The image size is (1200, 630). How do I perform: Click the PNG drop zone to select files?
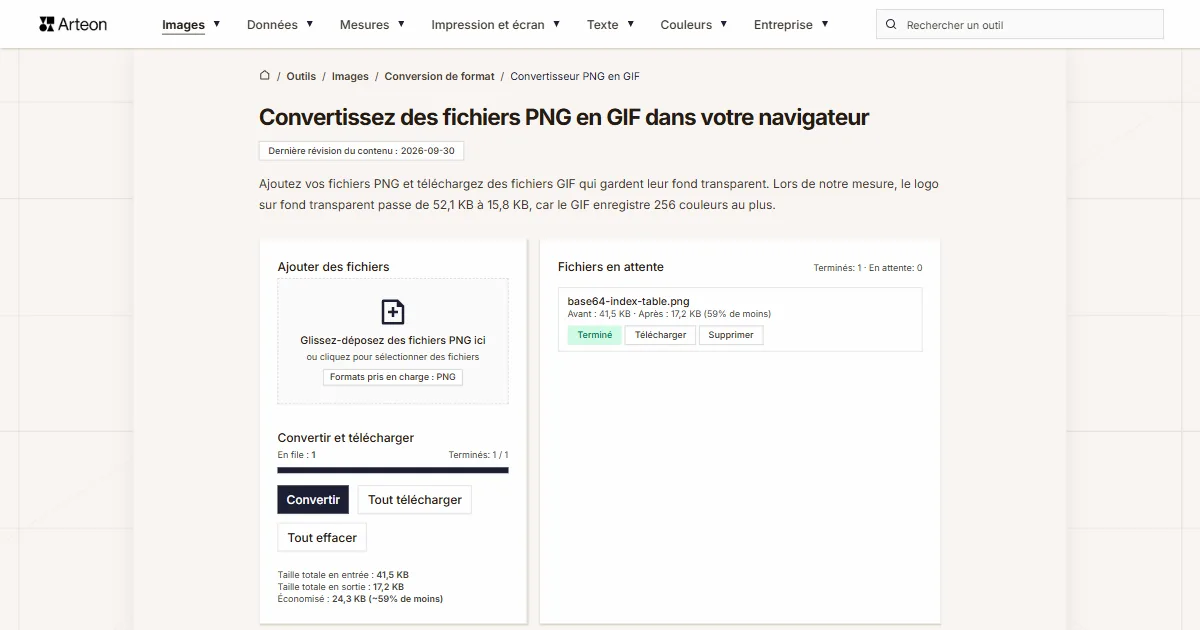click(393, 341)
